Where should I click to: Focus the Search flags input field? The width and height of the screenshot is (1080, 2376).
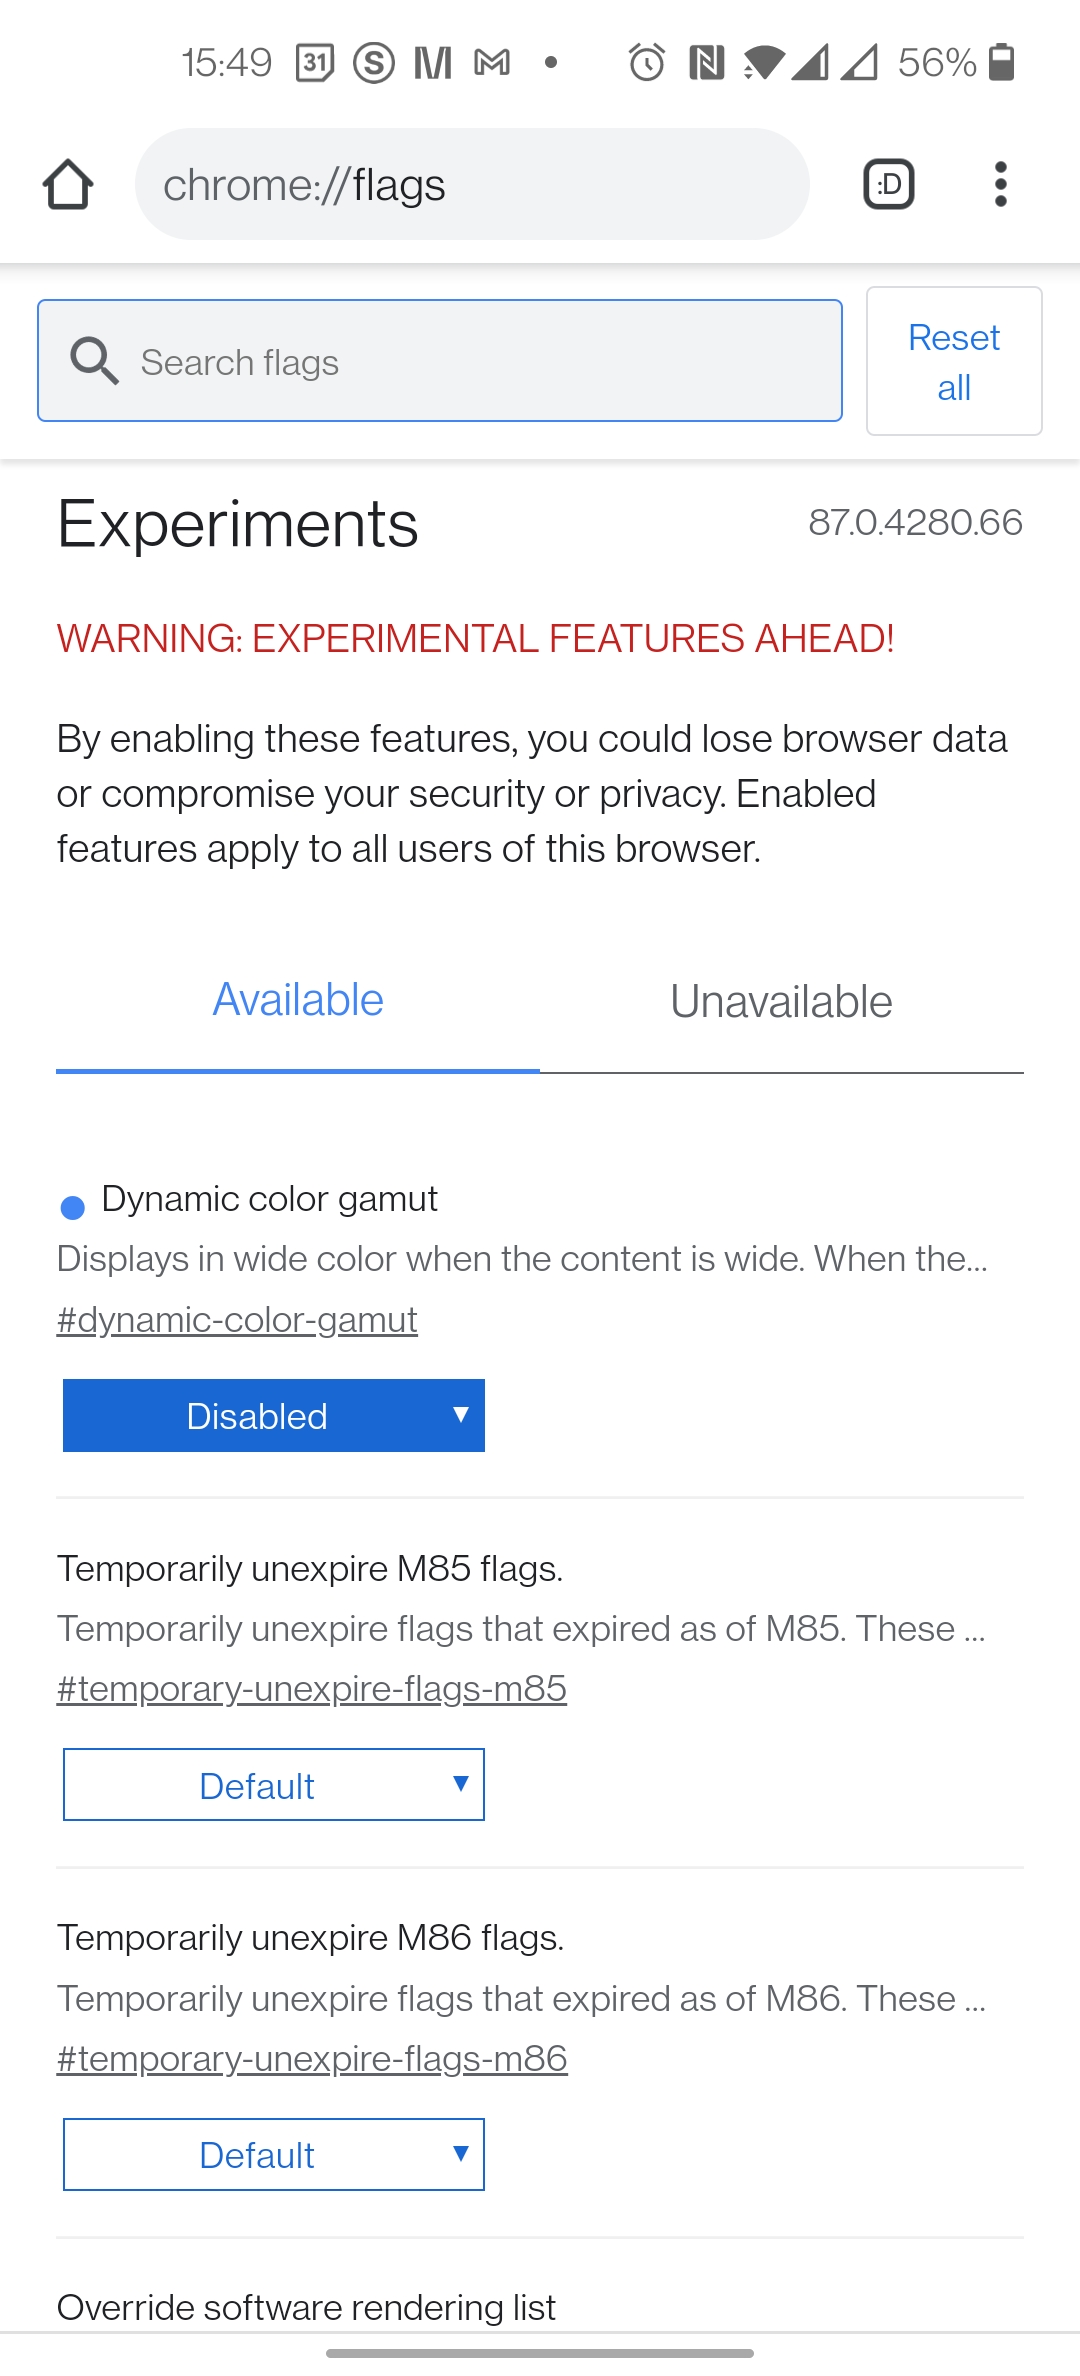coord(440,361)
